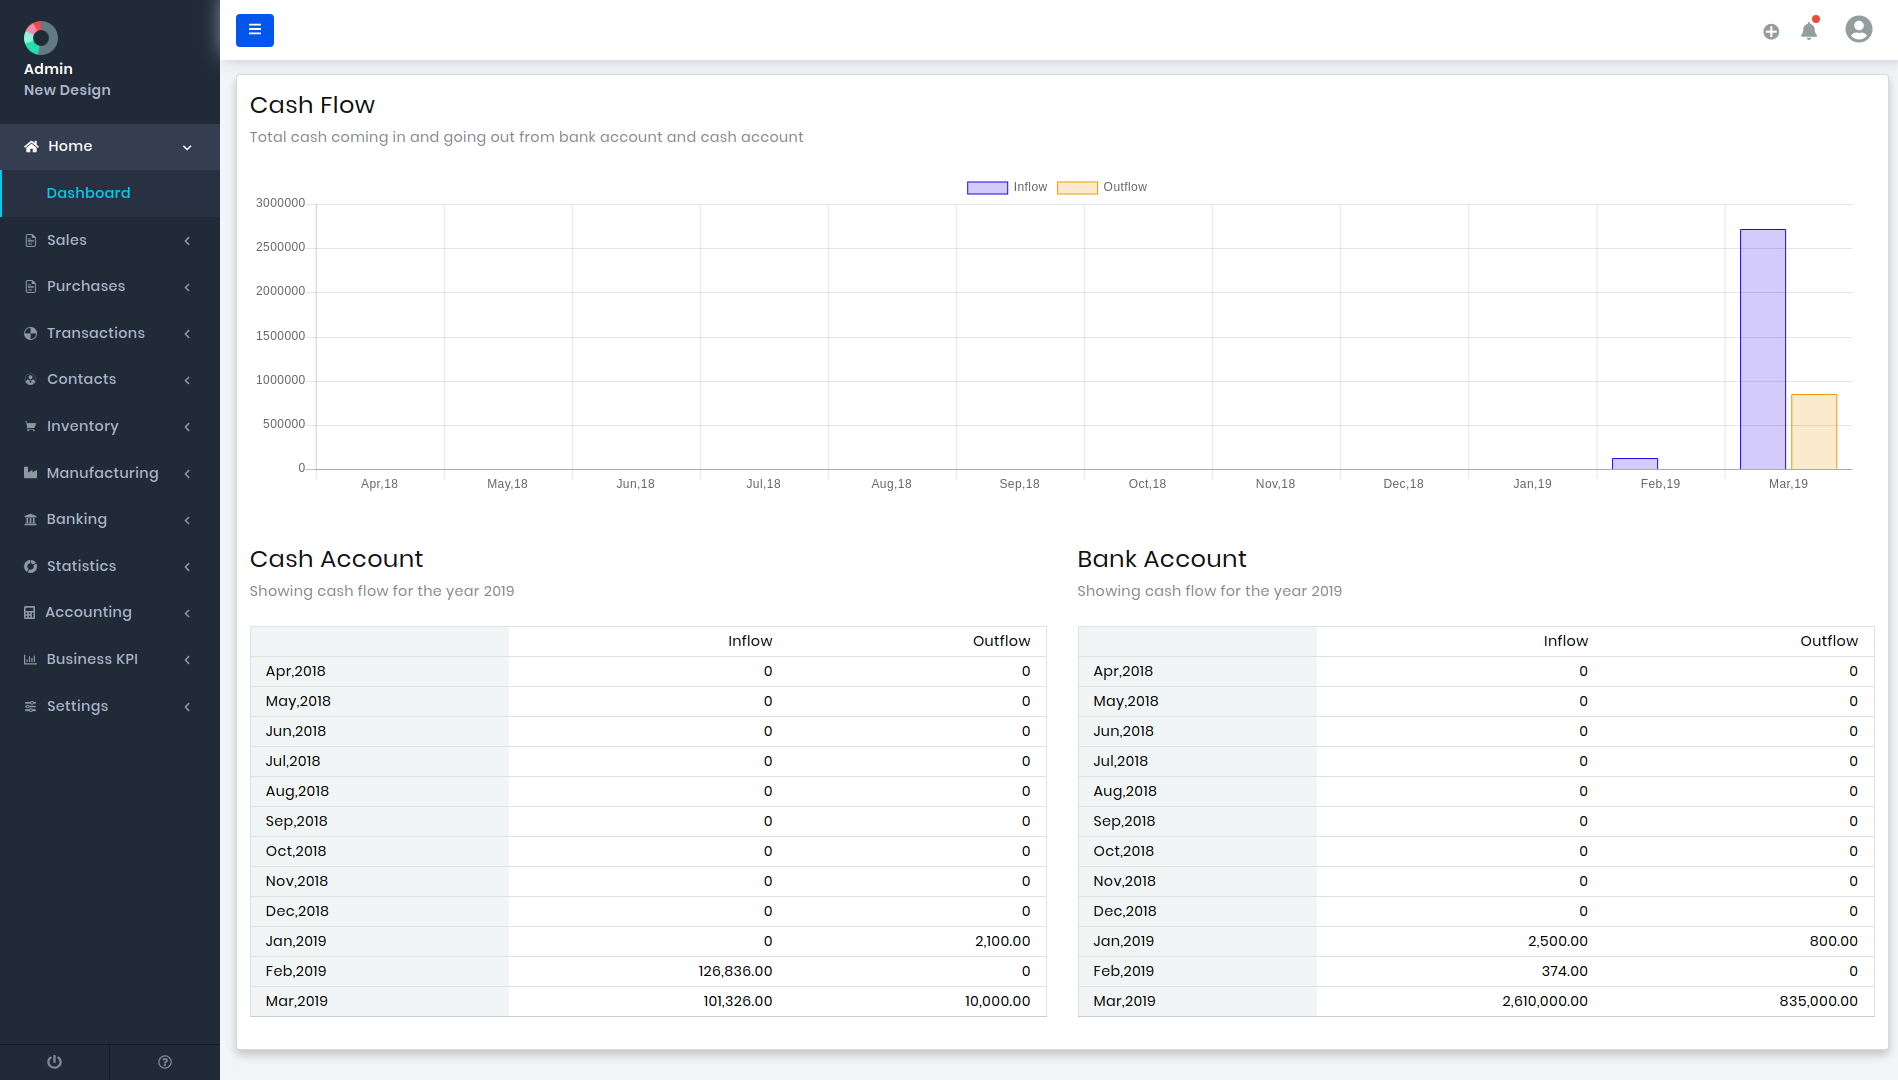Expand the Contacts submenu arrow
The image size is (1898, 1080).
pos(187,380)
